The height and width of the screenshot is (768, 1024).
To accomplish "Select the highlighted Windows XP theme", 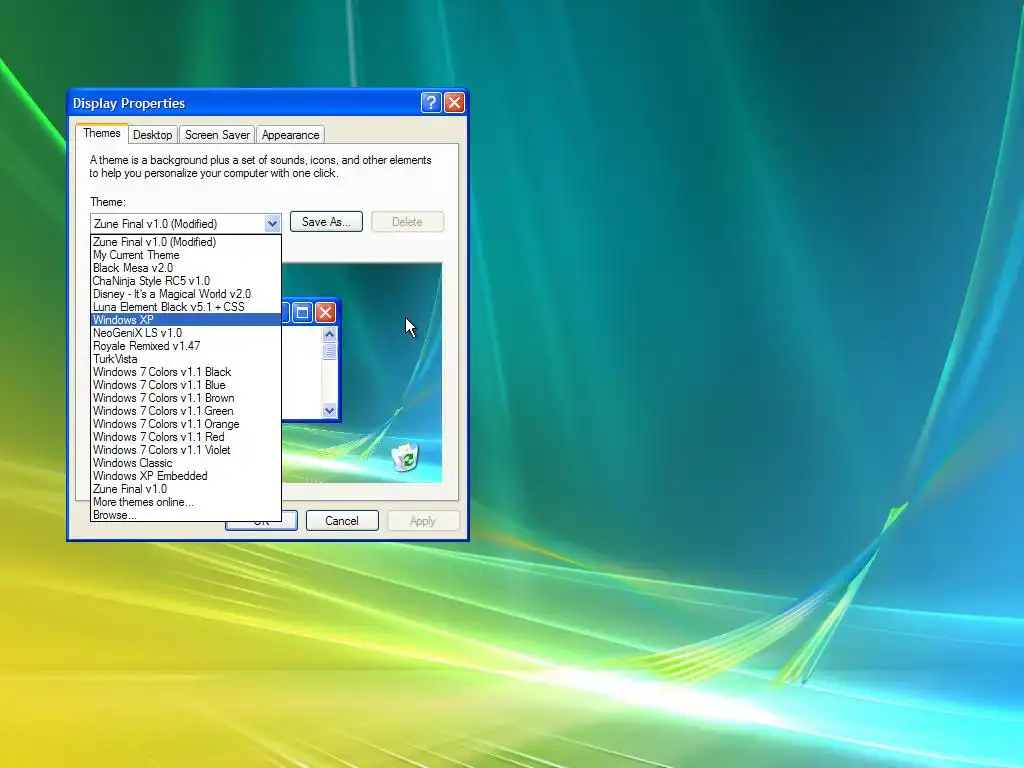I will coord(185,320).
